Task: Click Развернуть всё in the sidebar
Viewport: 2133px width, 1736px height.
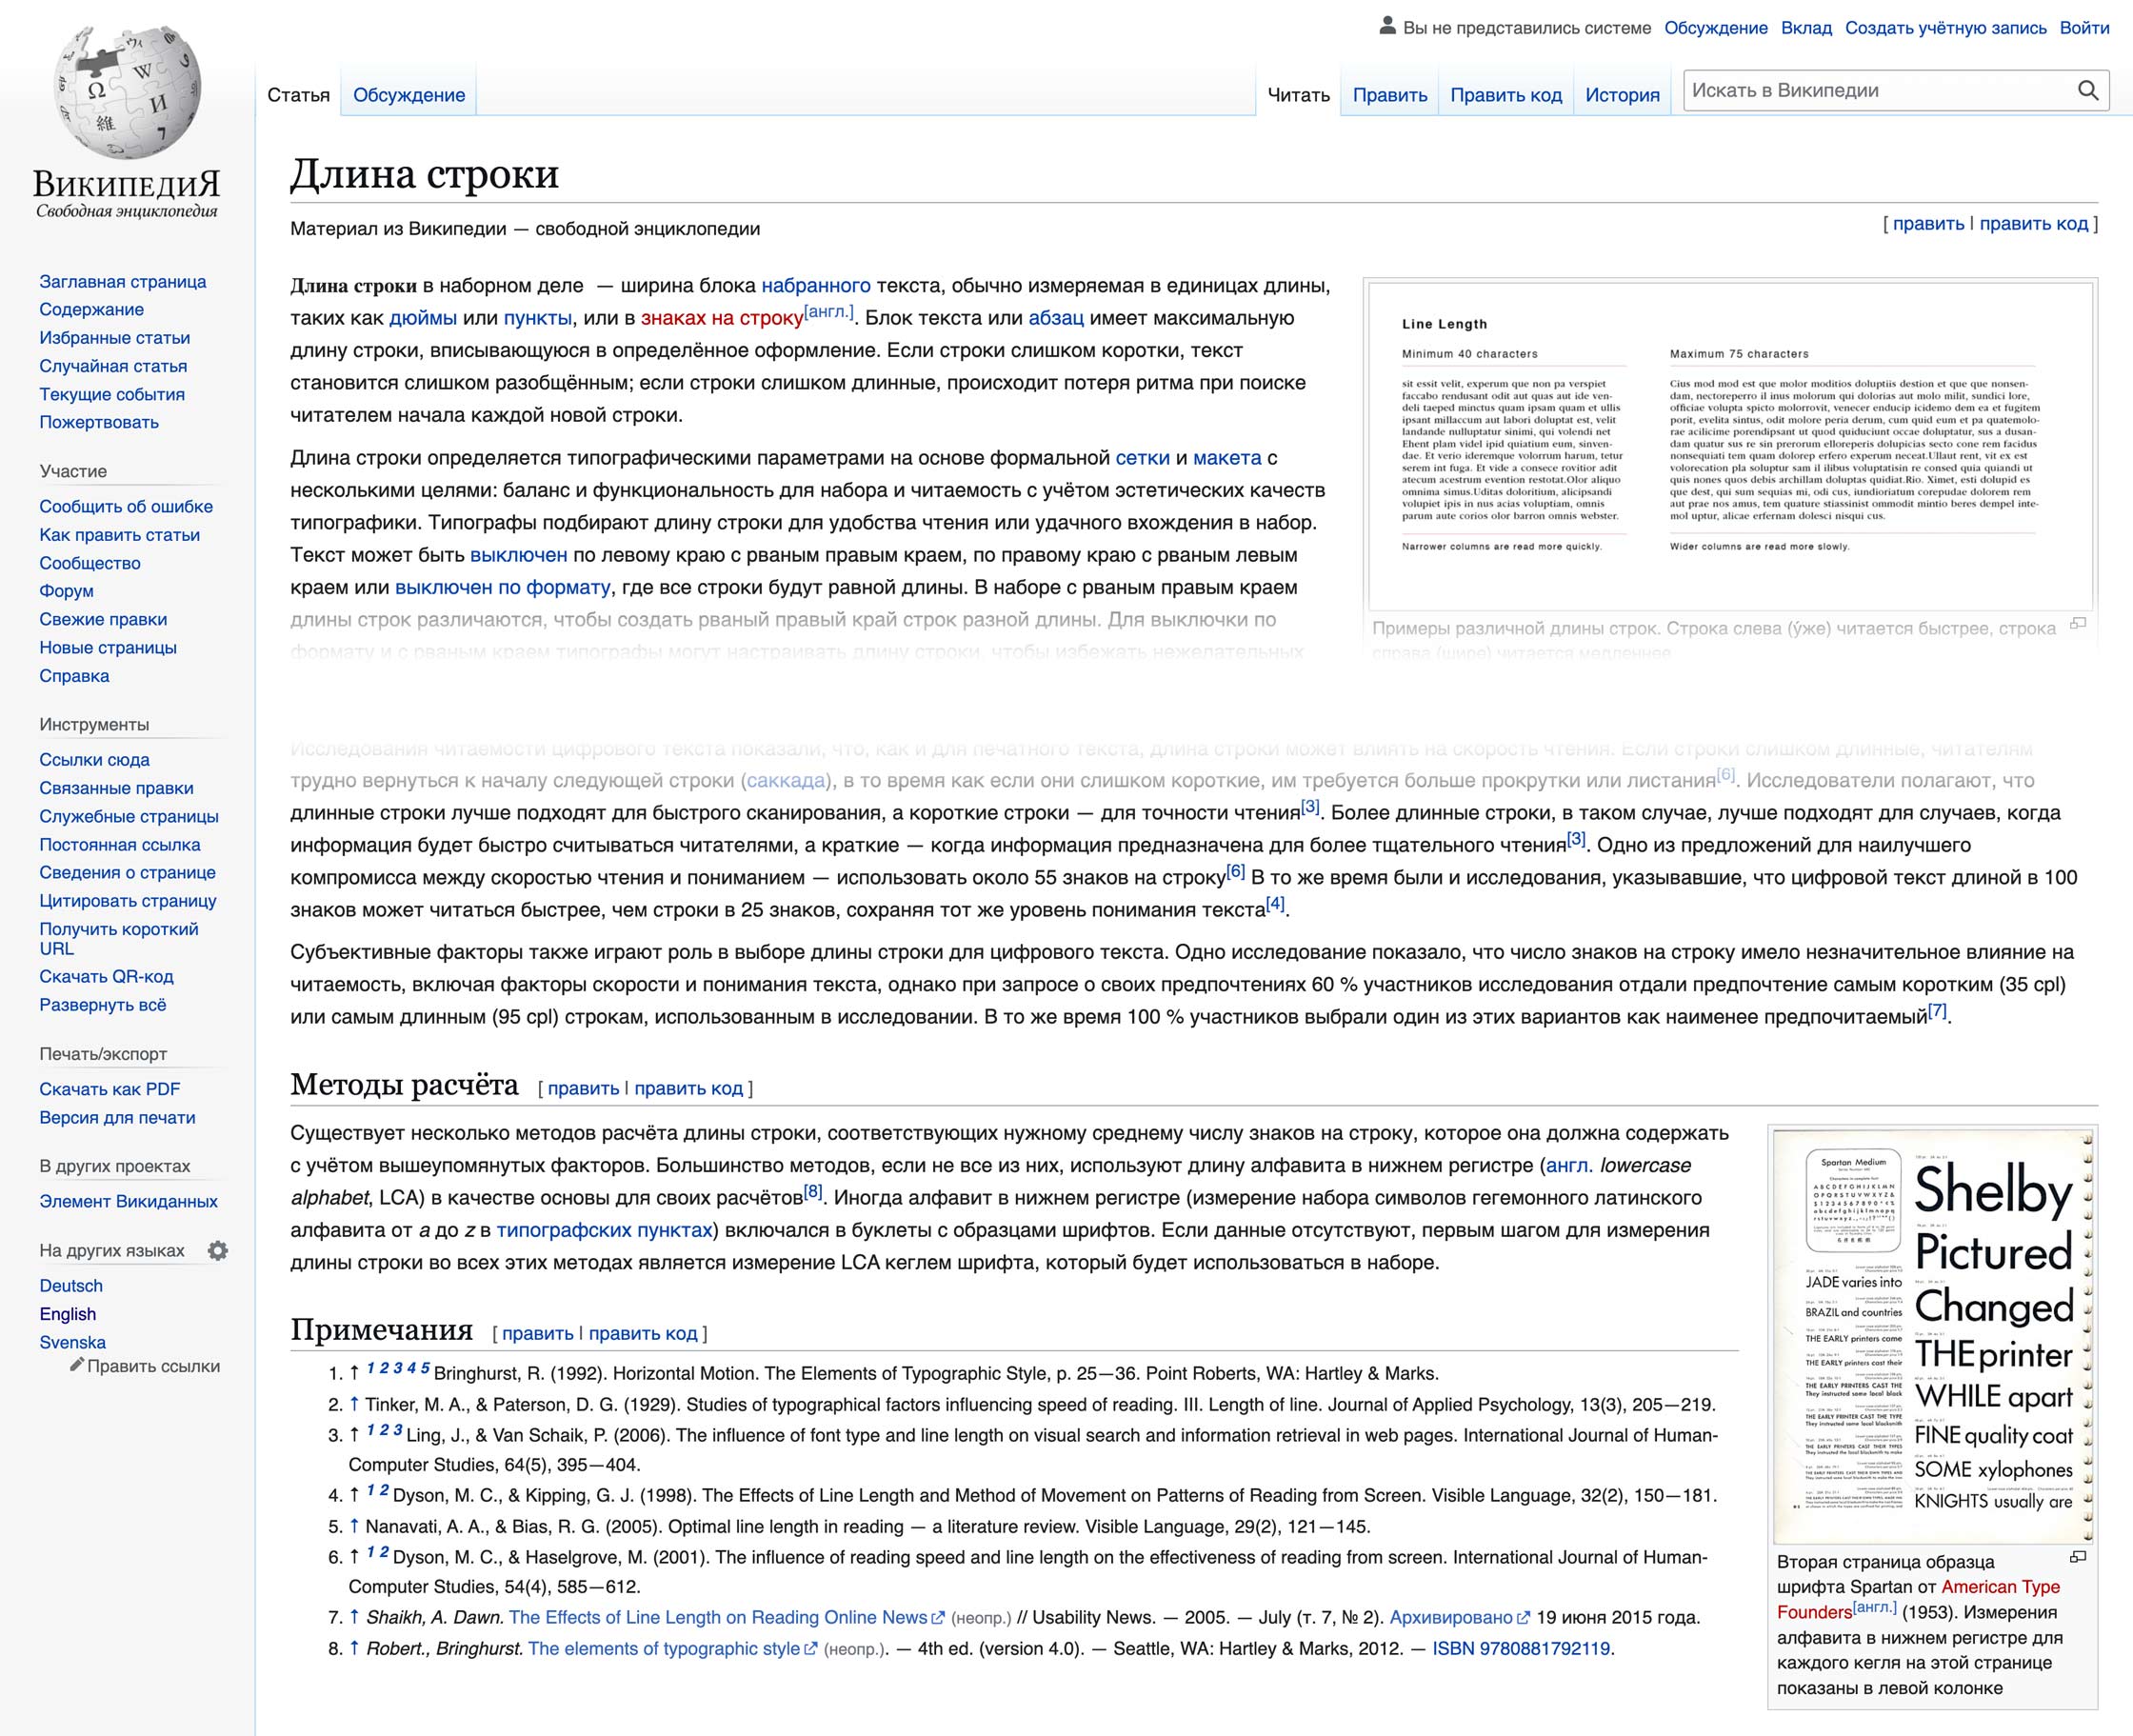Action: click(x=103, y=1004)
